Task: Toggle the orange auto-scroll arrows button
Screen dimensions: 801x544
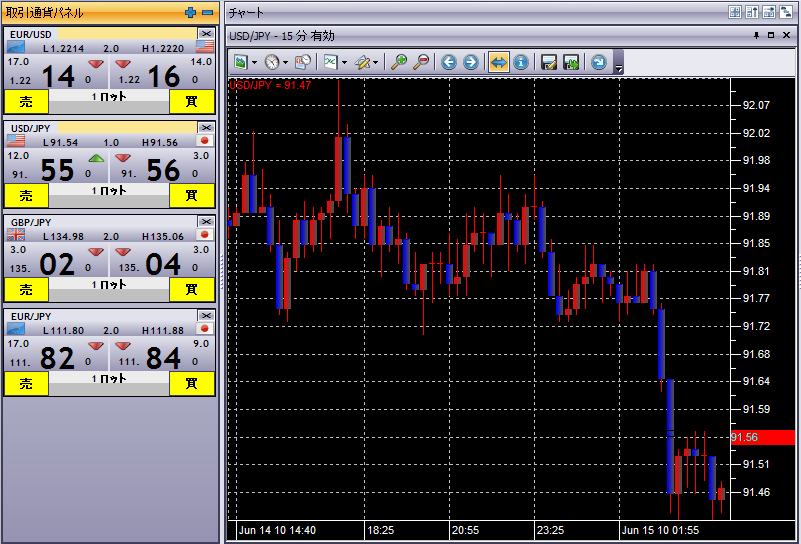Action: pos(499,62)
